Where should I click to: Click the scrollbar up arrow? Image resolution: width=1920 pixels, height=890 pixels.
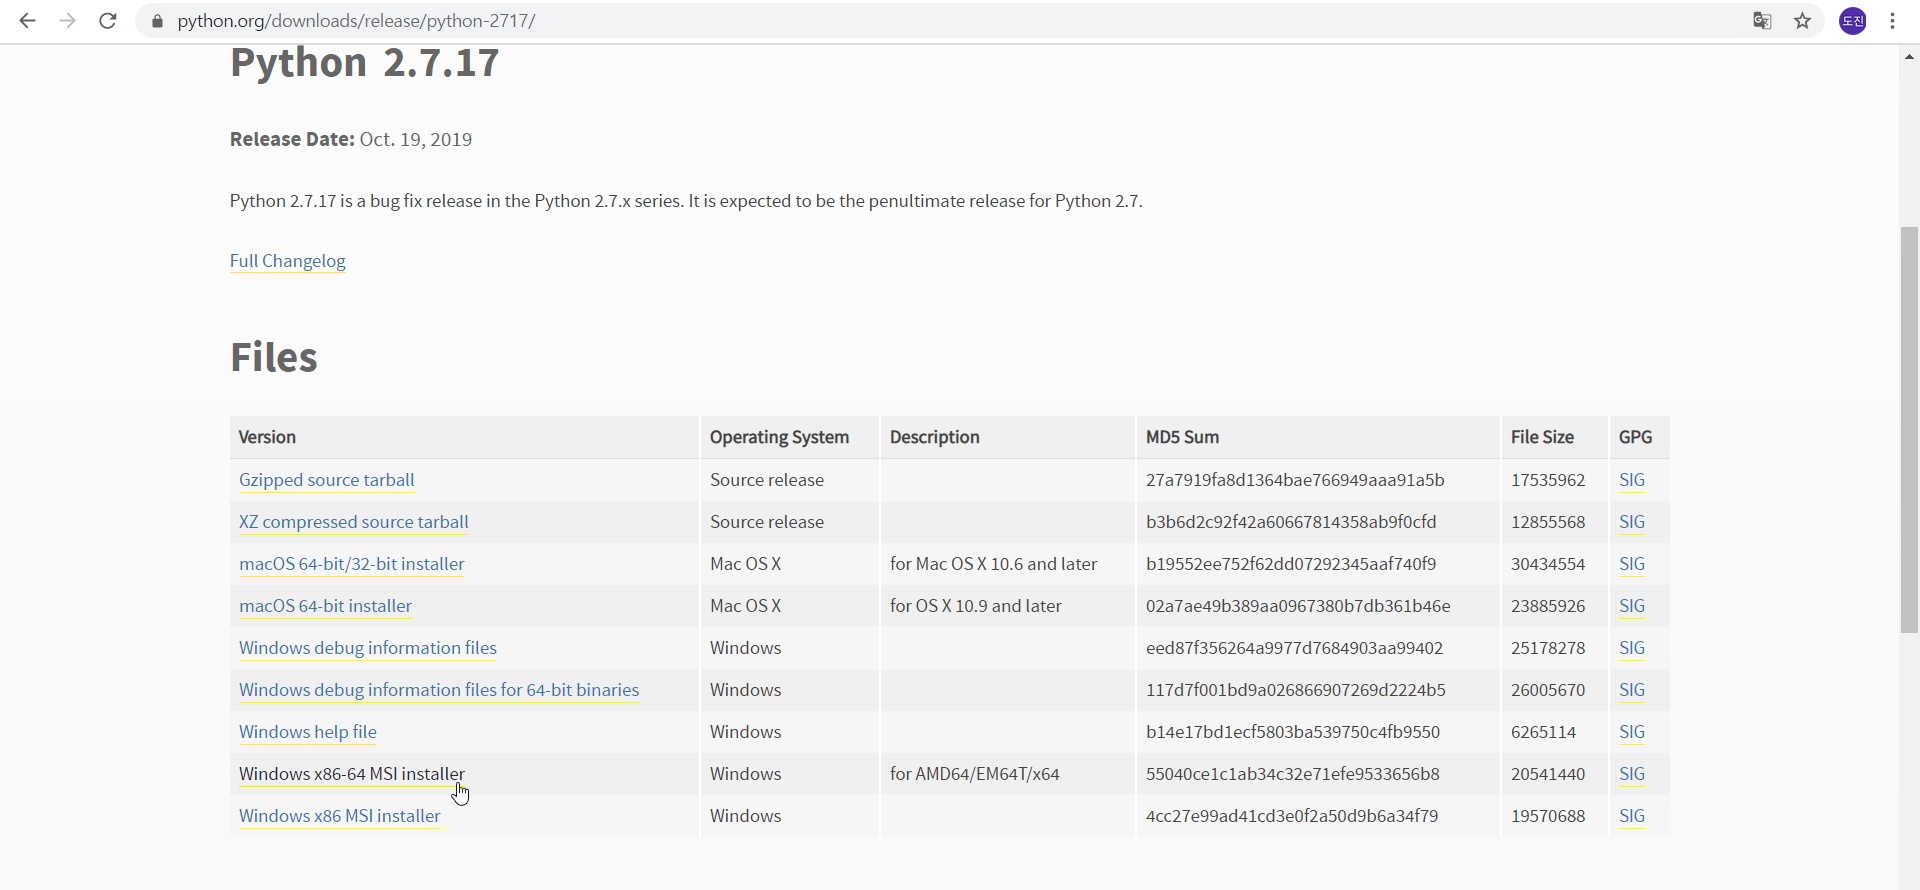[x=1909, y=56]
